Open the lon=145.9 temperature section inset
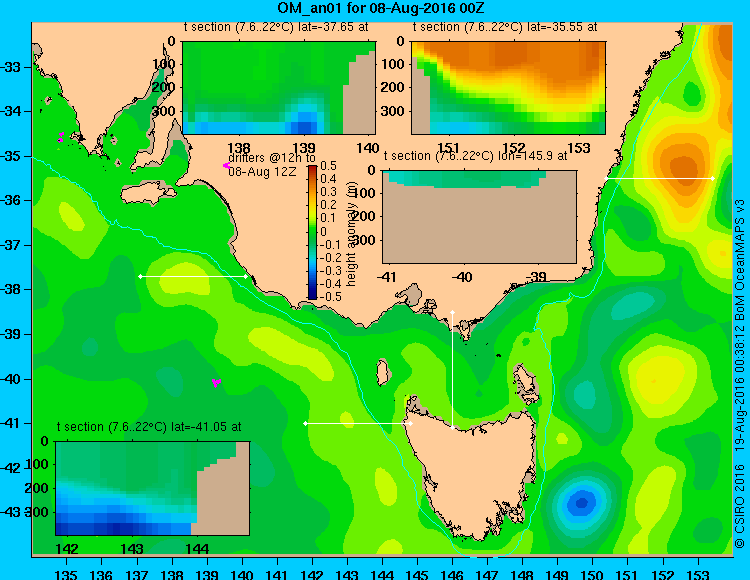 pyautogui.click(x=479, y=217)
